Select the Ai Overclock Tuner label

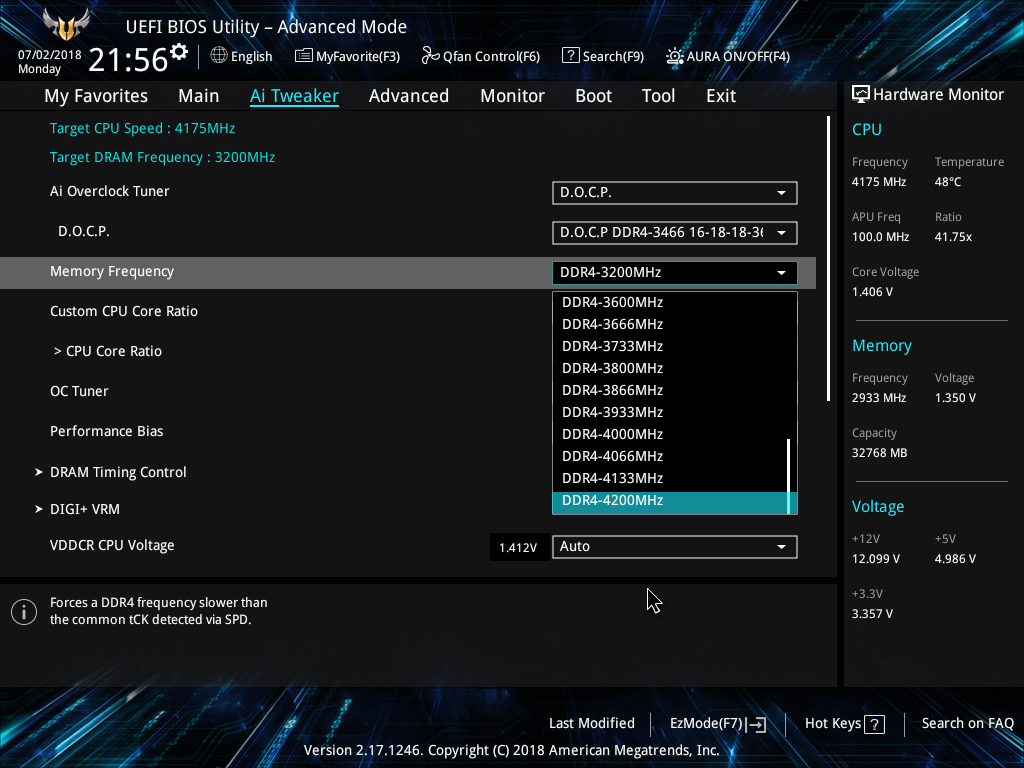pos(110,191)
